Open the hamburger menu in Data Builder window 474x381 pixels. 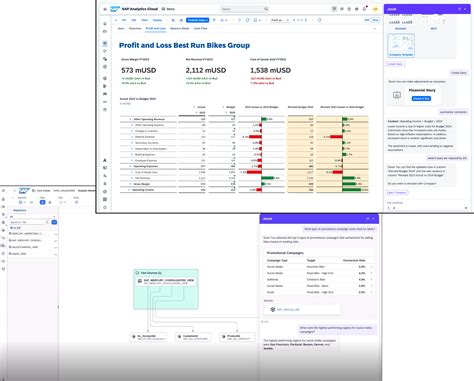click(x=4, y=191)
